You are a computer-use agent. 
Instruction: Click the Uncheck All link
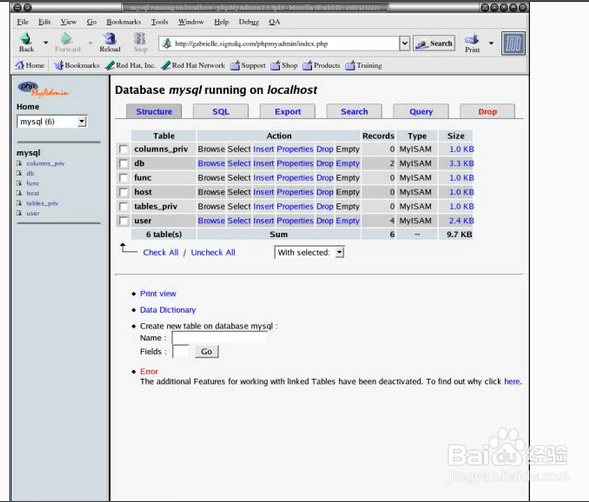click(213, 253)
